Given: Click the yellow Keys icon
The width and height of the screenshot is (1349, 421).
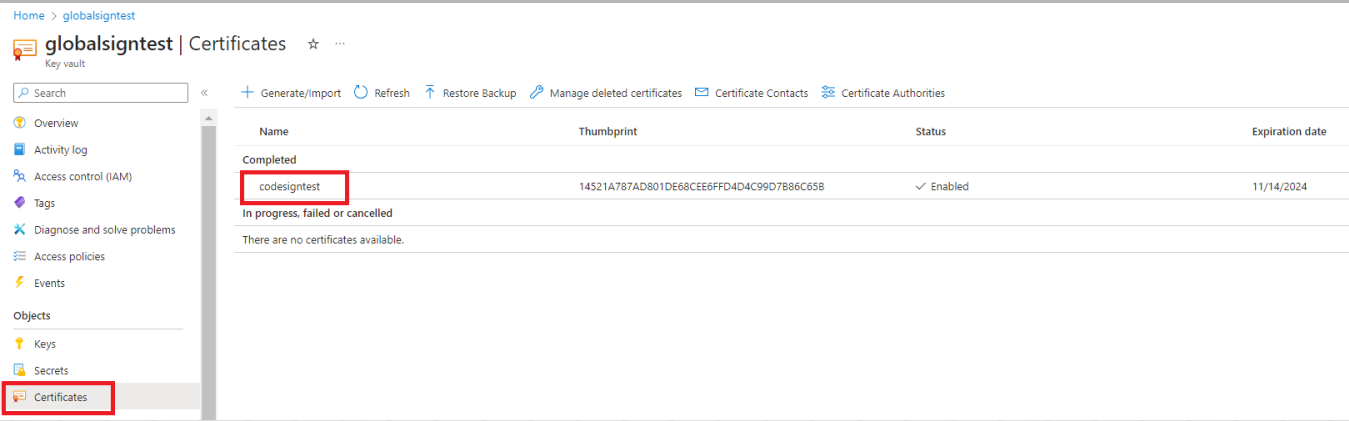Looking at the screenshot, I should point(19,343).
